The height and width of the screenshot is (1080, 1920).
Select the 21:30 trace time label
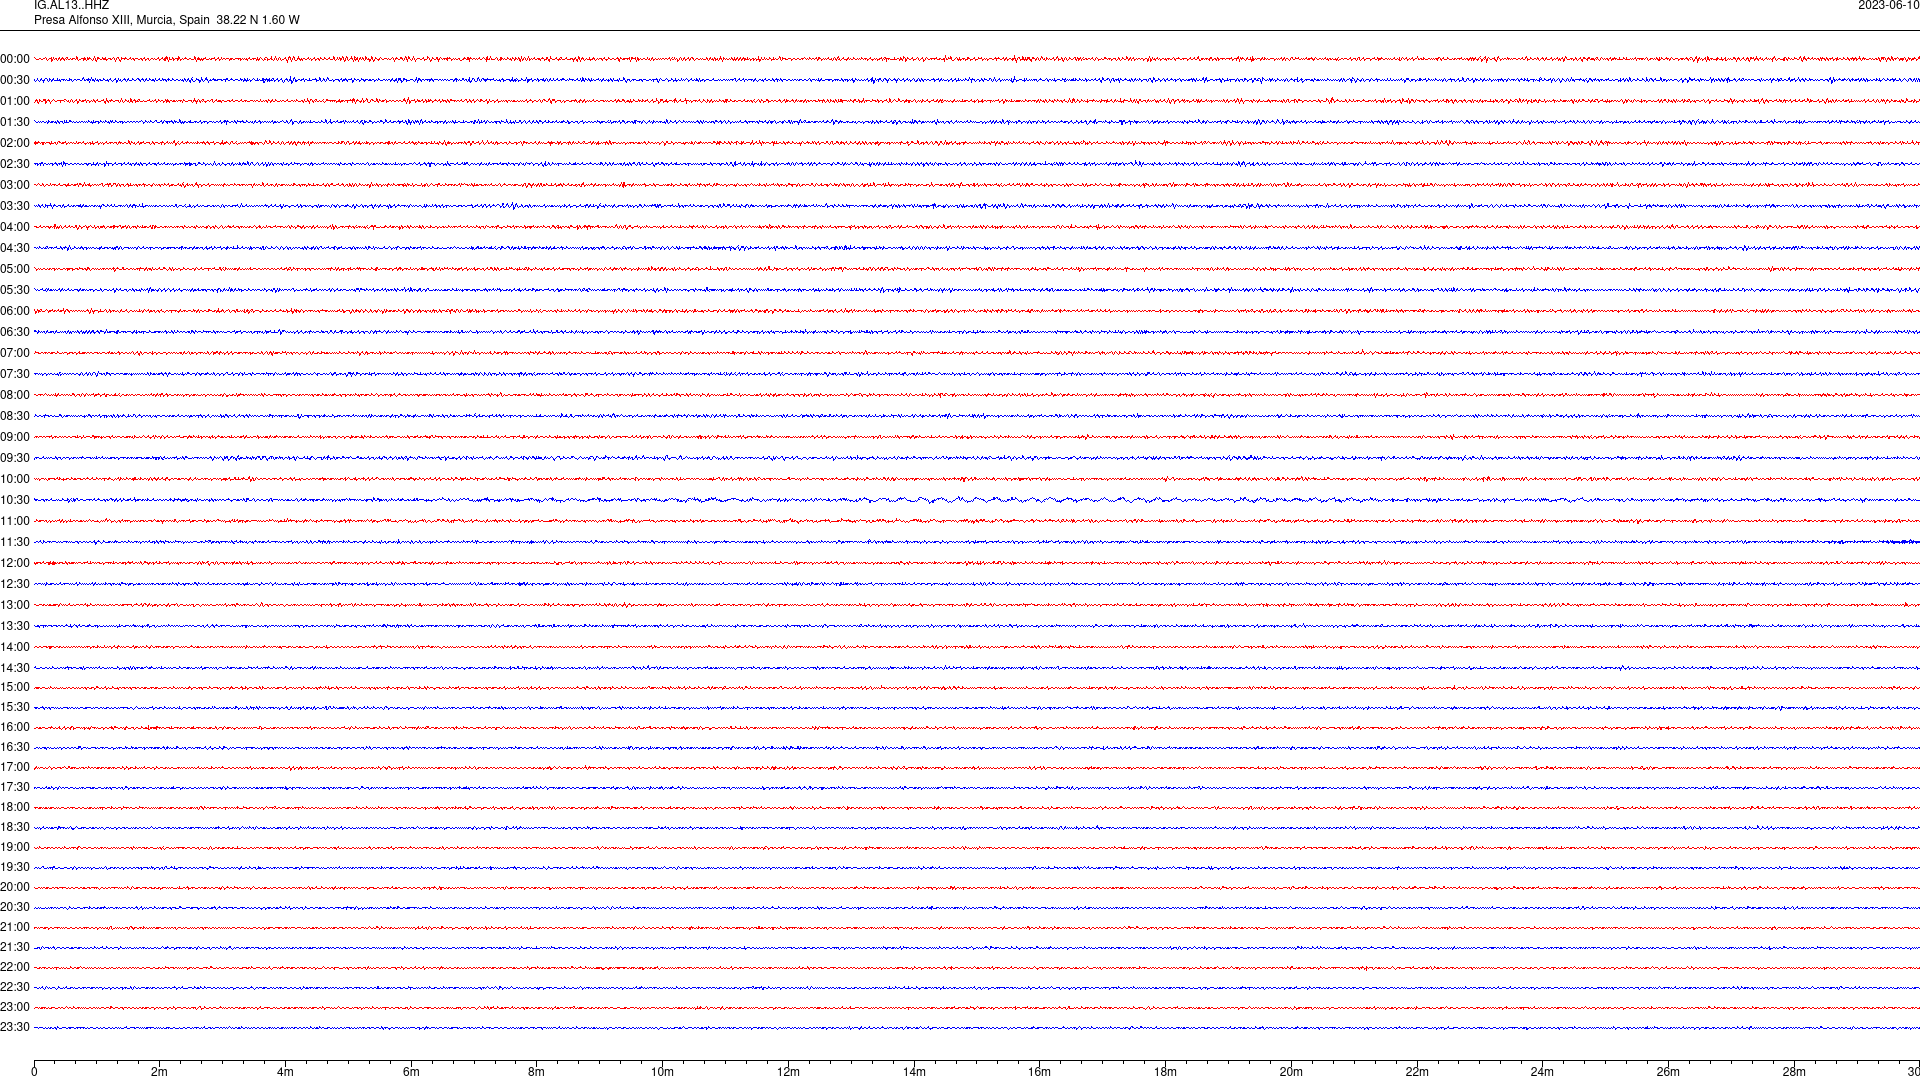pyautogui.click(x=15, y=947)
